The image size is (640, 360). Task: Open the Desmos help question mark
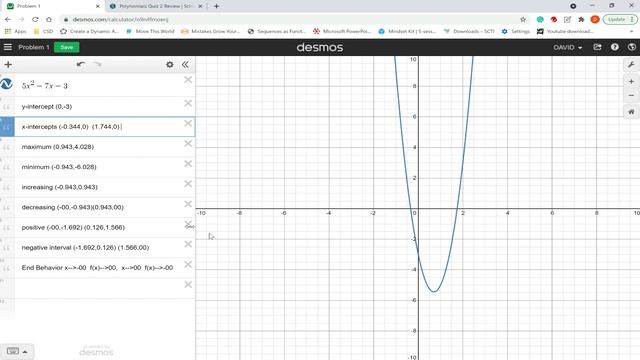click(615, 47)
